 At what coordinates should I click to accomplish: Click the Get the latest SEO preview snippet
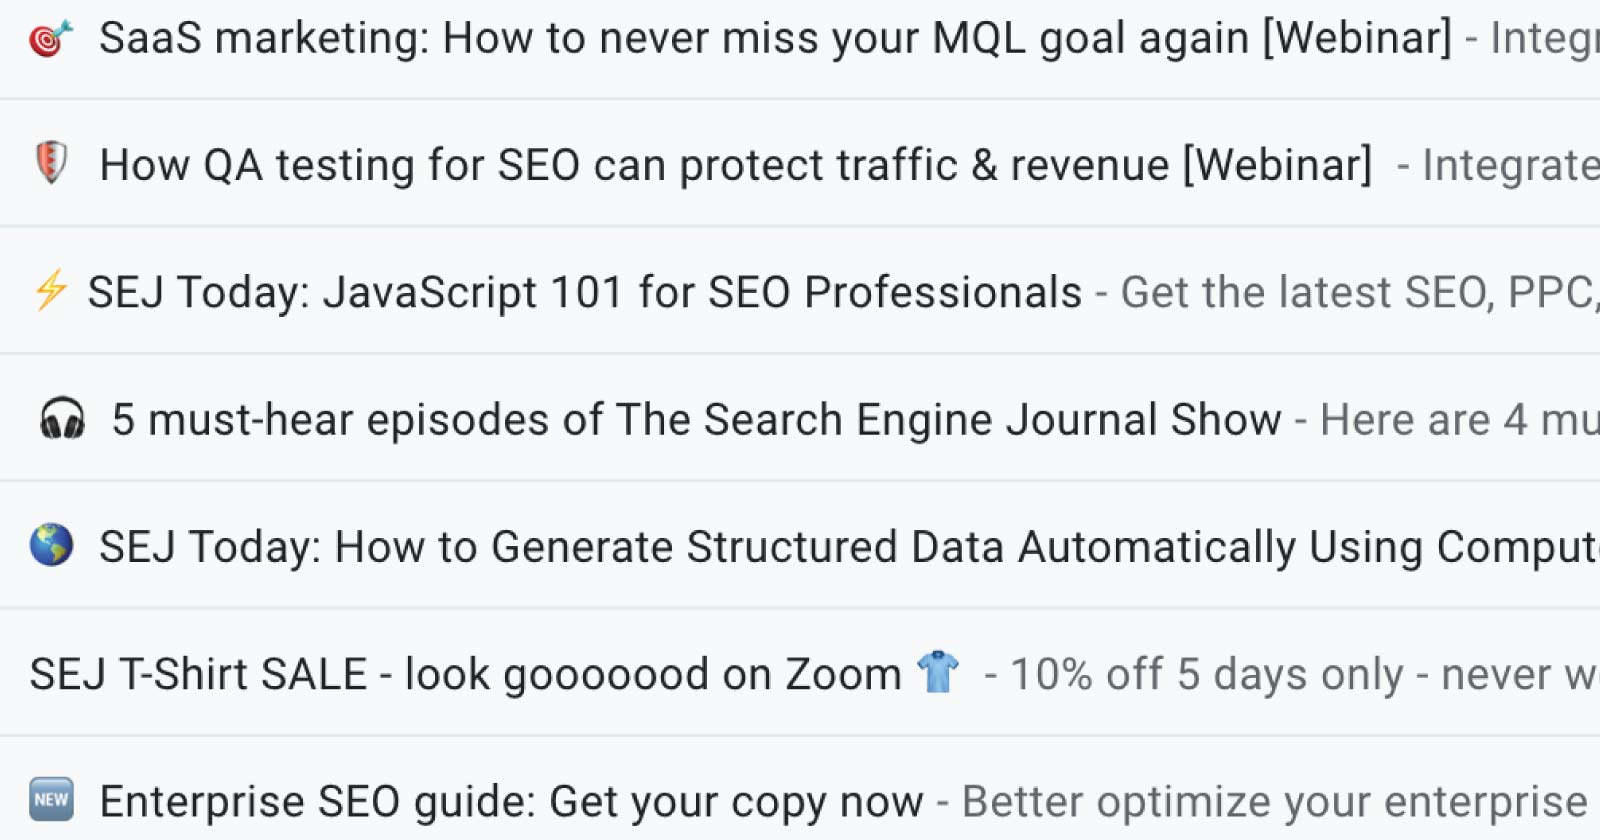[x=1350, y=293]
